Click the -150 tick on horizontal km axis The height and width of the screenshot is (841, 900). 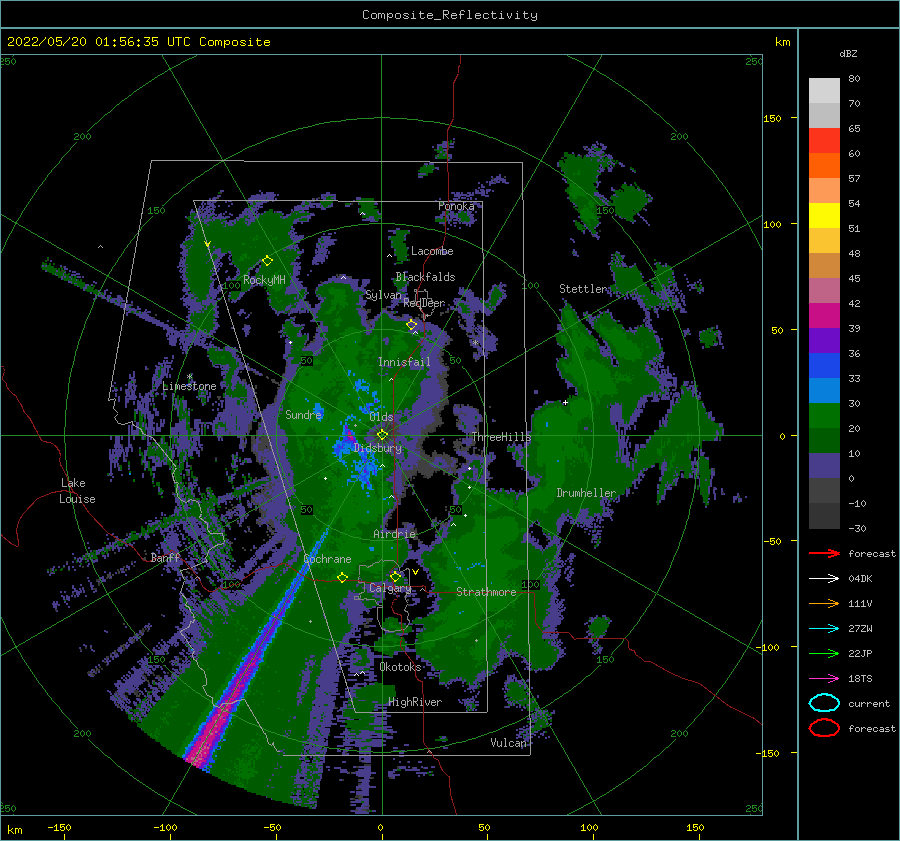pyautogui.click(x=59, y=827)
